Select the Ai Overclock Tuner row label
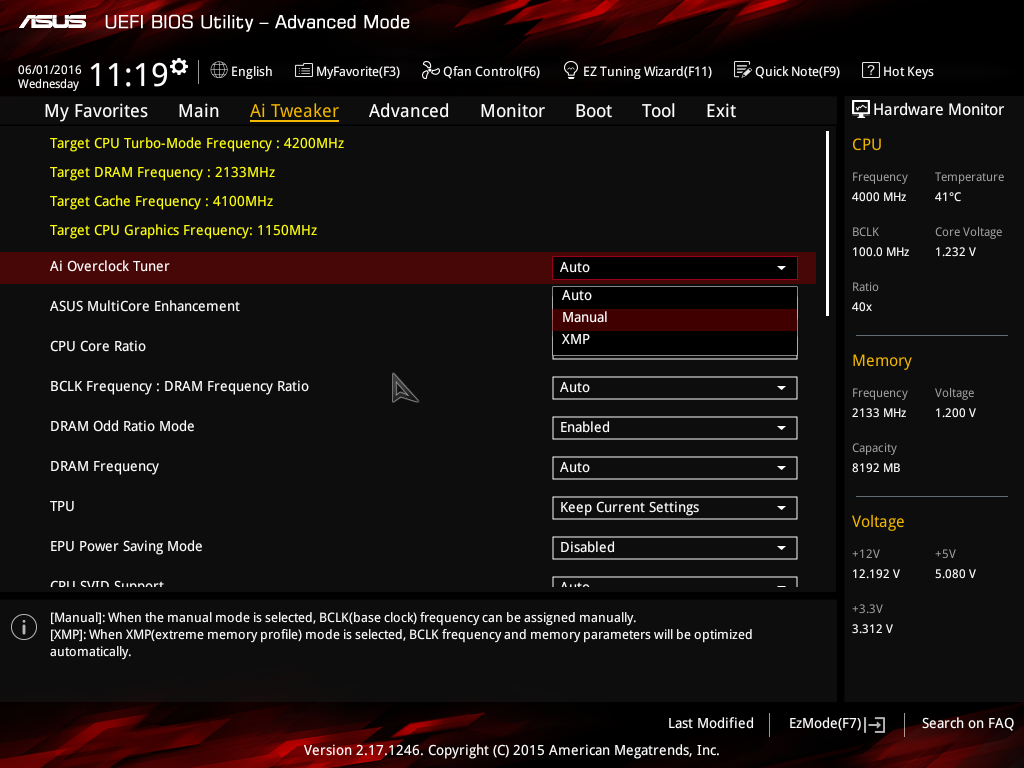This screenshot has height=768, width=1024. pyautogui.click(x=110, y=266)
